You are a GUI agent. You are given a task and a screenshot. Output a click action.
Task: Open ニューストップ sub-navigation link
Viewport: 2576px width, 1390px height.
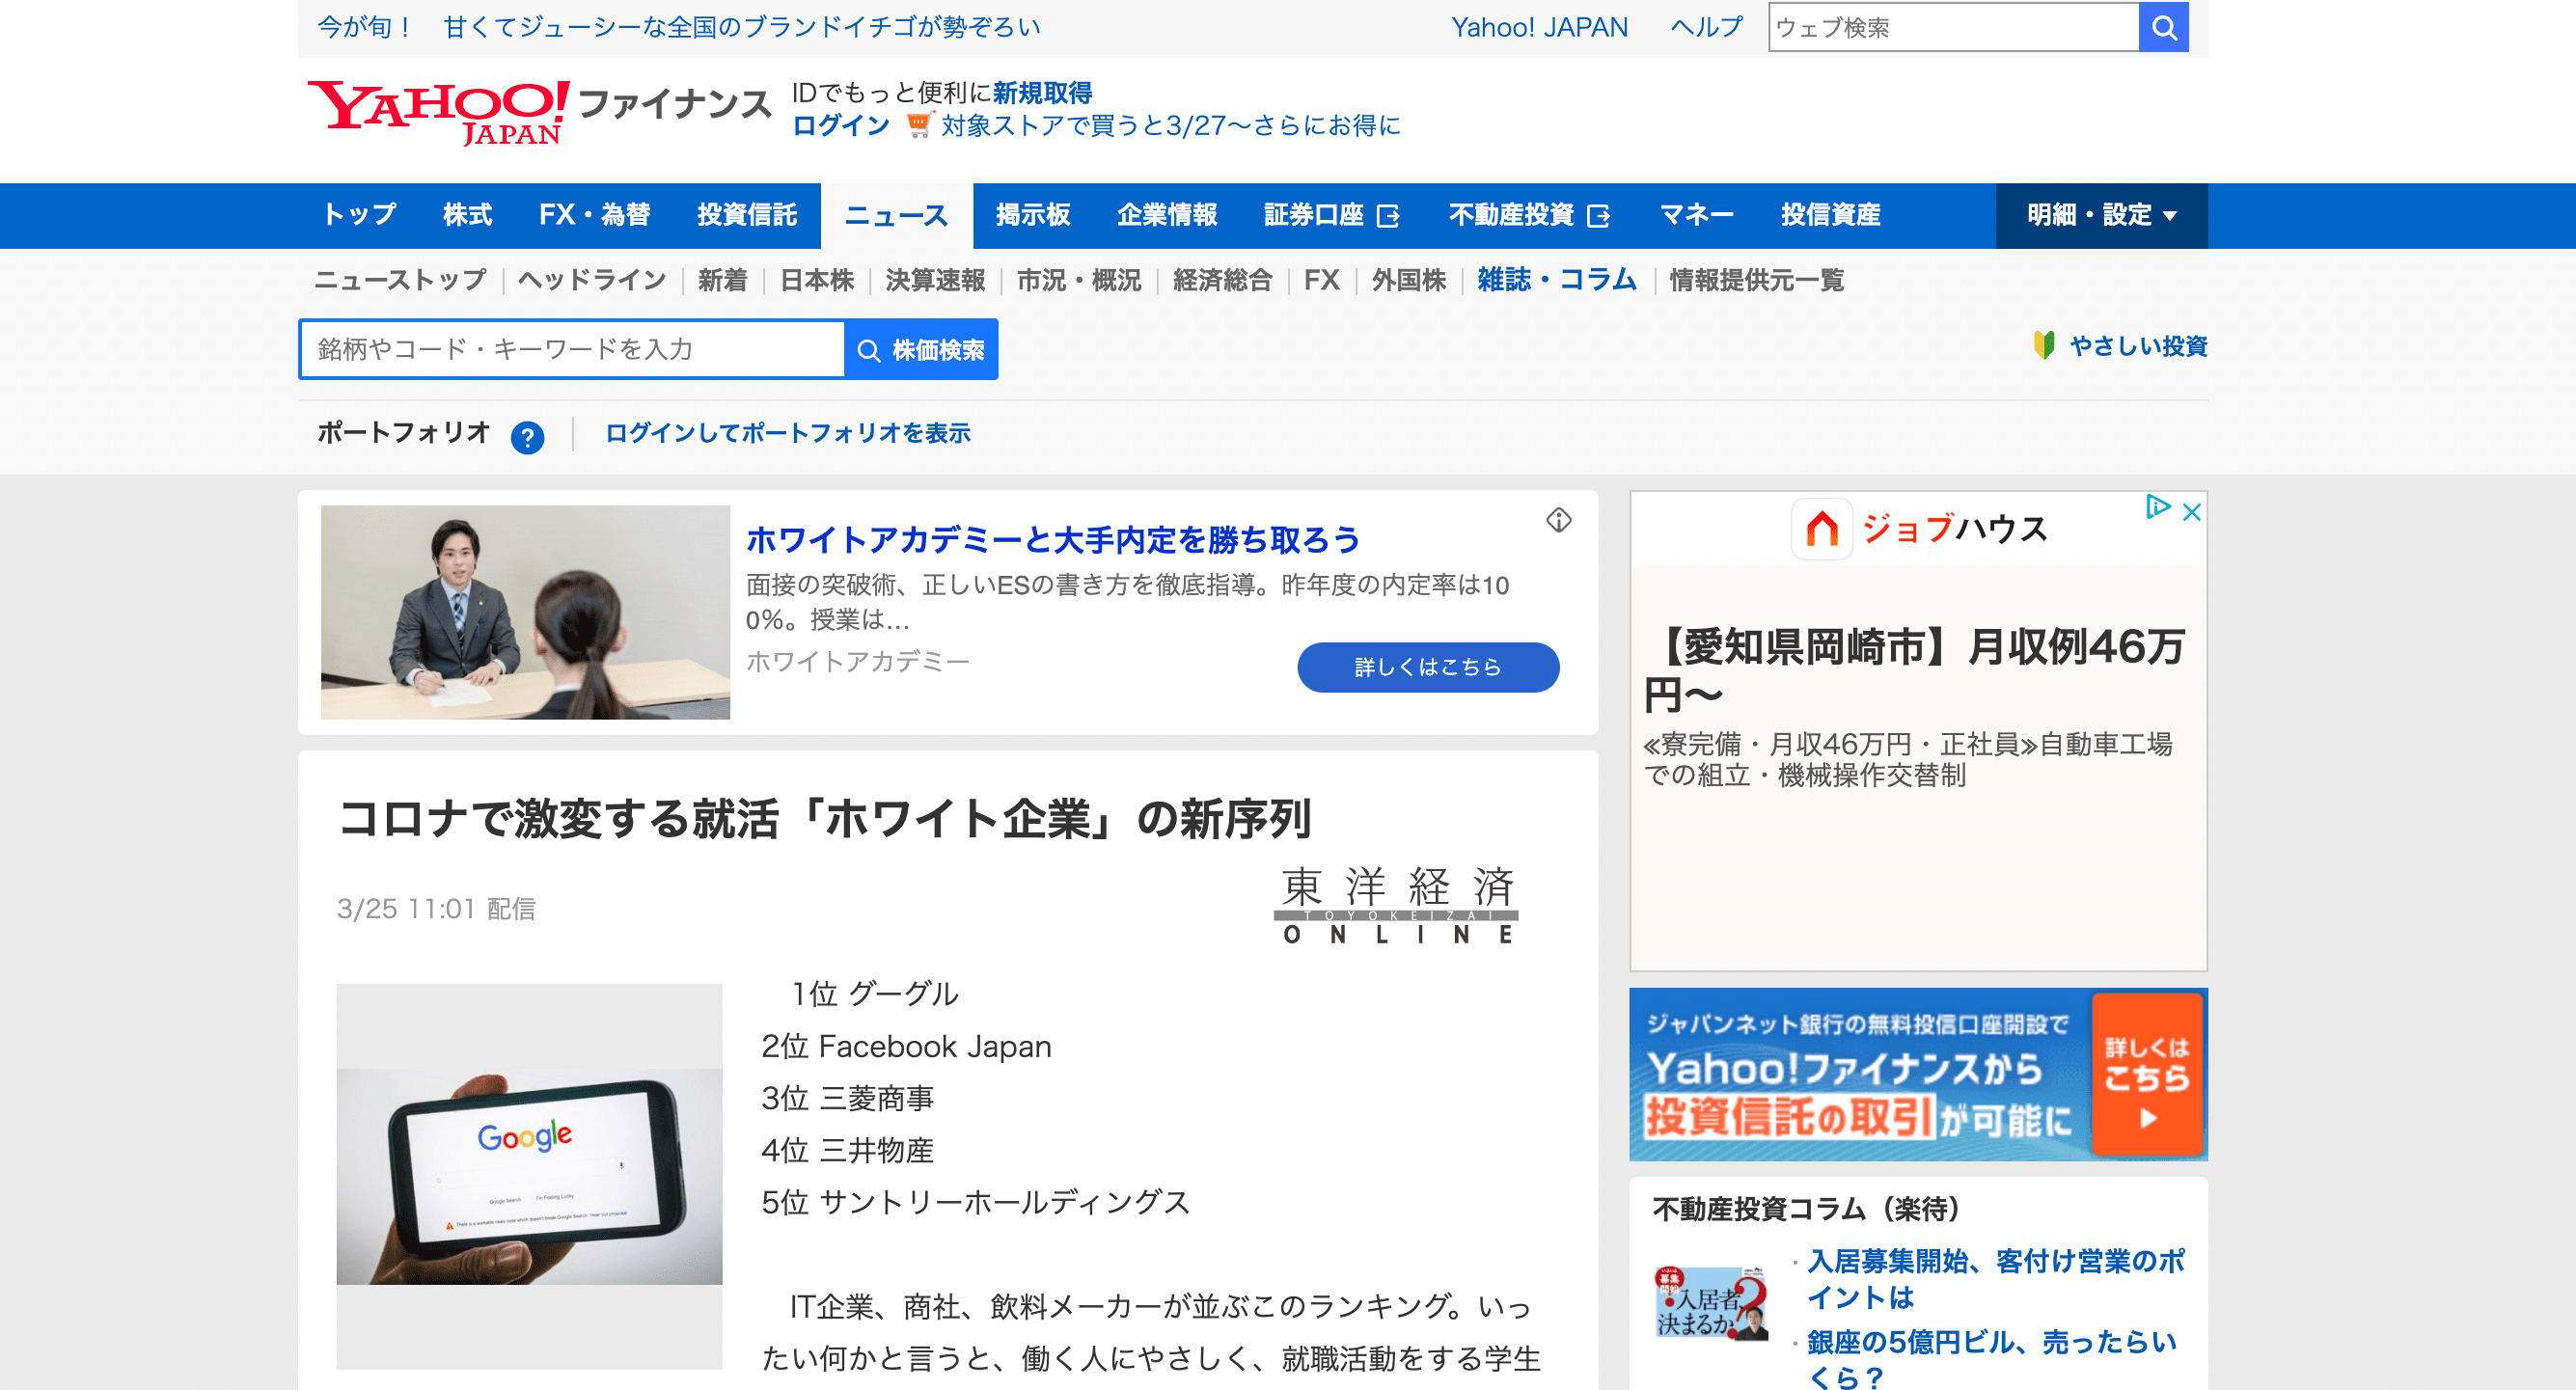coord(400,280)
